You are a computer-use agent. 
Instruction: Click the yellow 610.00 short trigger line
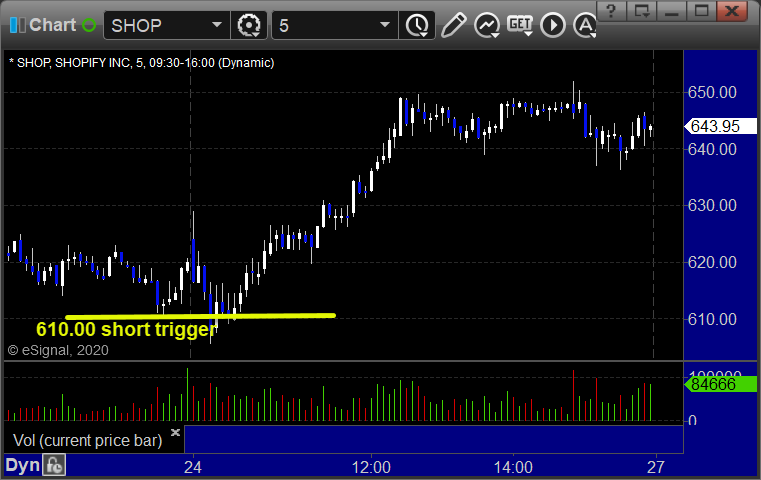[x=200, y=316]
